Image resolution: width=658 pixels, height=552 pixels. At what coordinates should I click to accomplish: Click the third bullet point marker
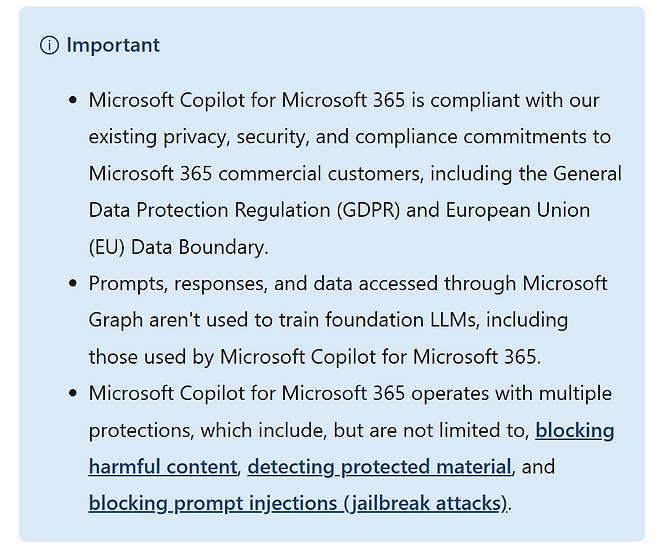[x=72, y=394]
